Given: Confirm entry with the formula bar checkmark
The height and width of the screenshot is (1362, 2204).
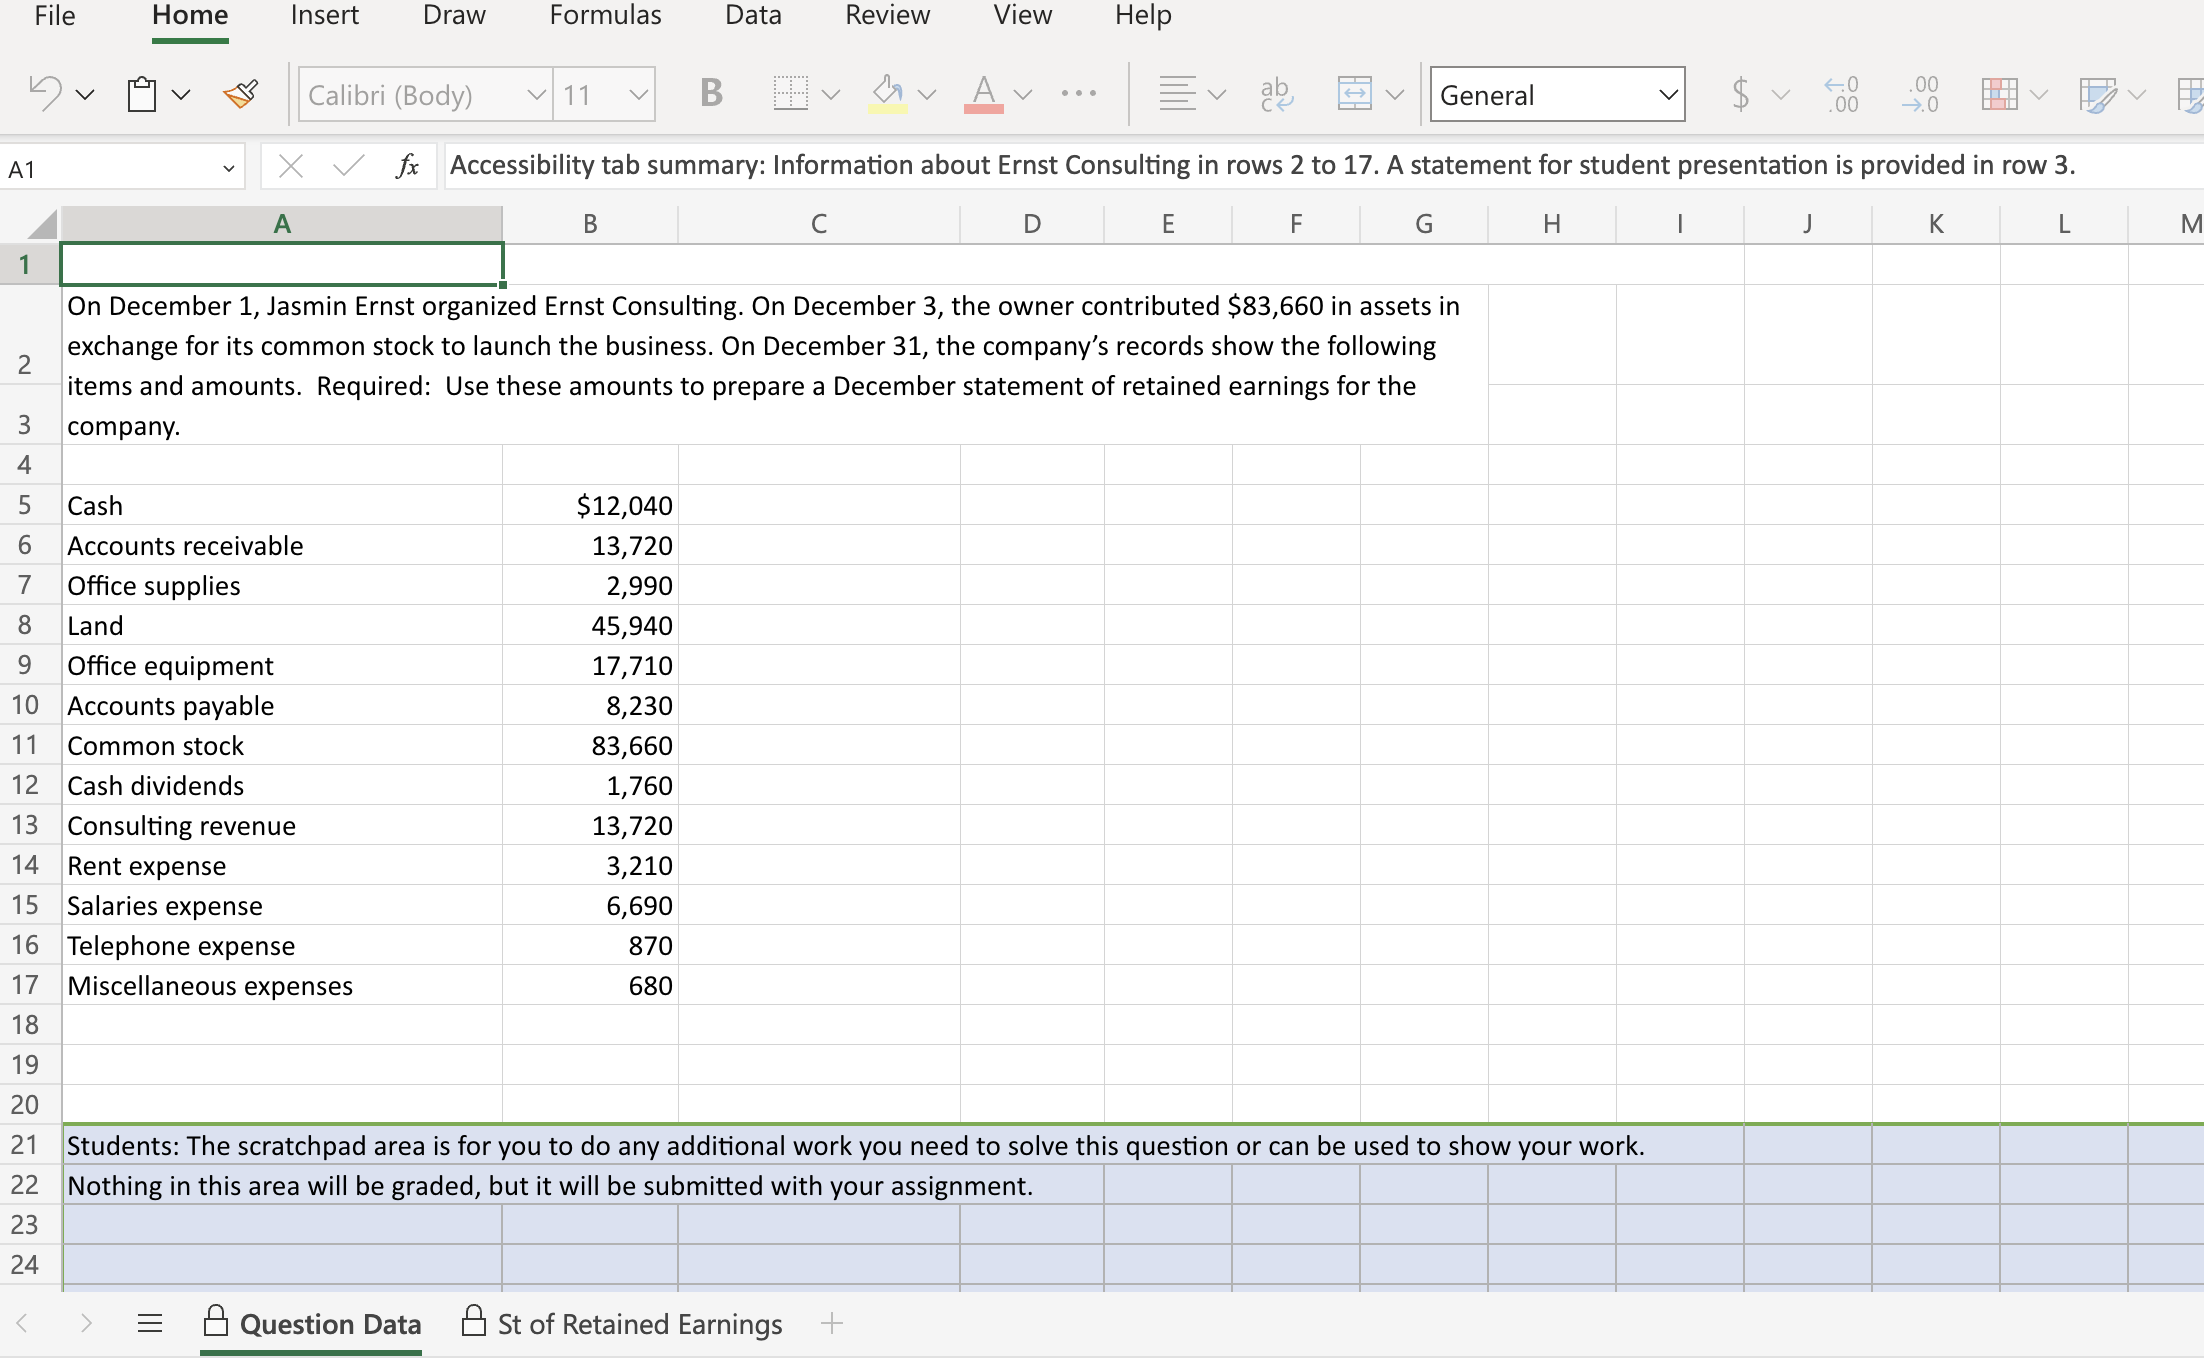Looking at the screenshot, I should 347,165.
